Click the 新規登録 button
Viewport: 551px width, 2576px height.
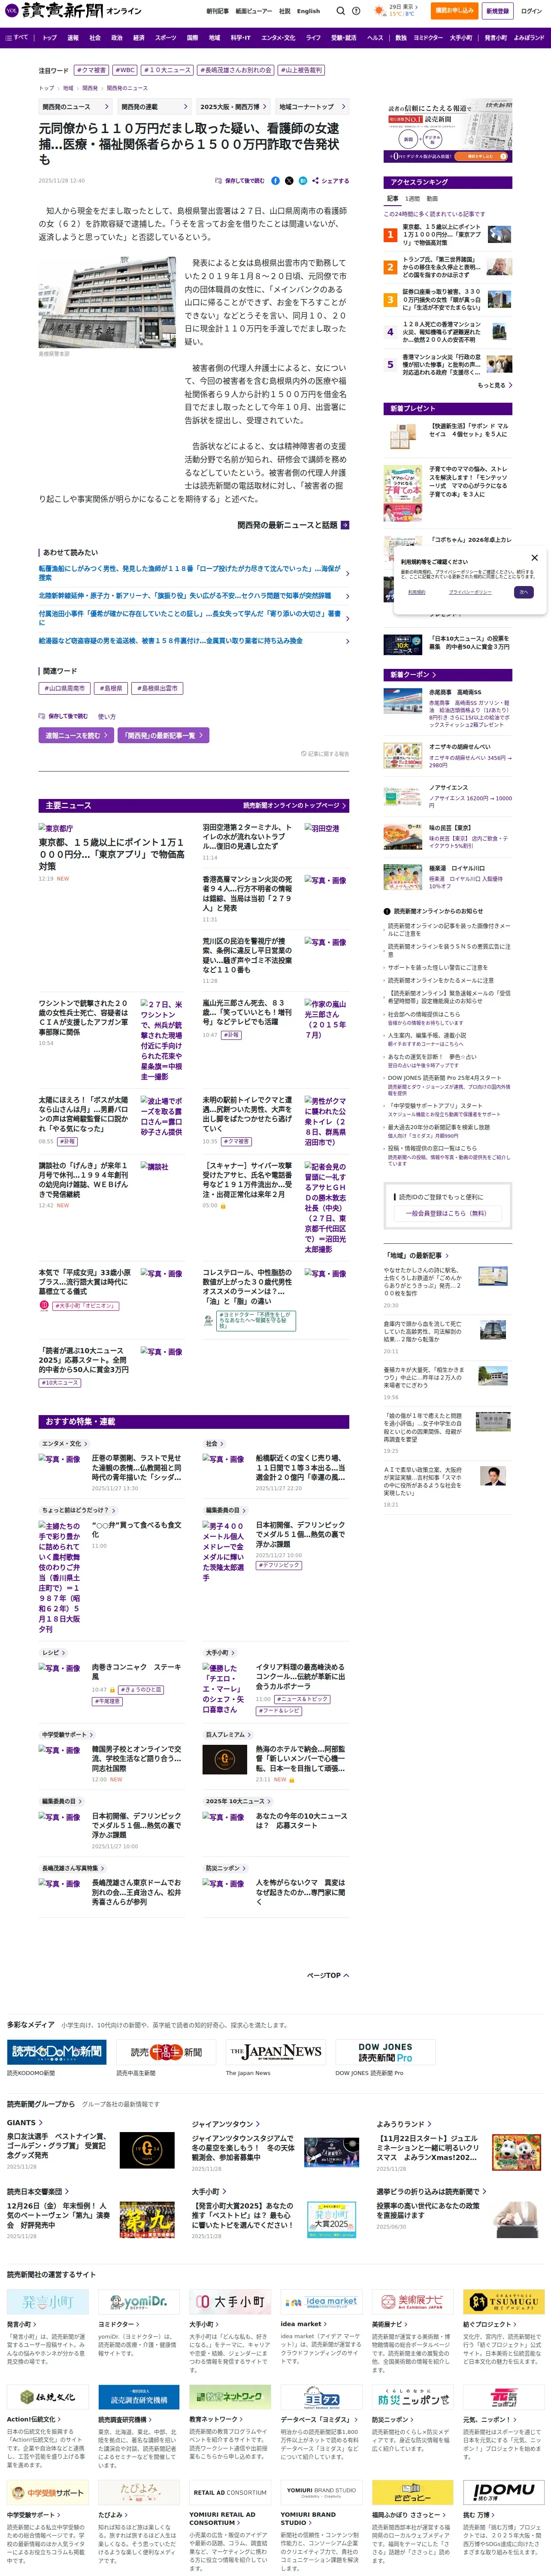(497, 11)
